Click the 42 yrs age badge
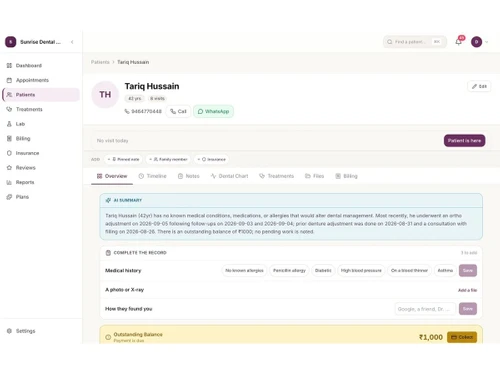500x375 pixels. pyautogui.click(x=135, y=98)
